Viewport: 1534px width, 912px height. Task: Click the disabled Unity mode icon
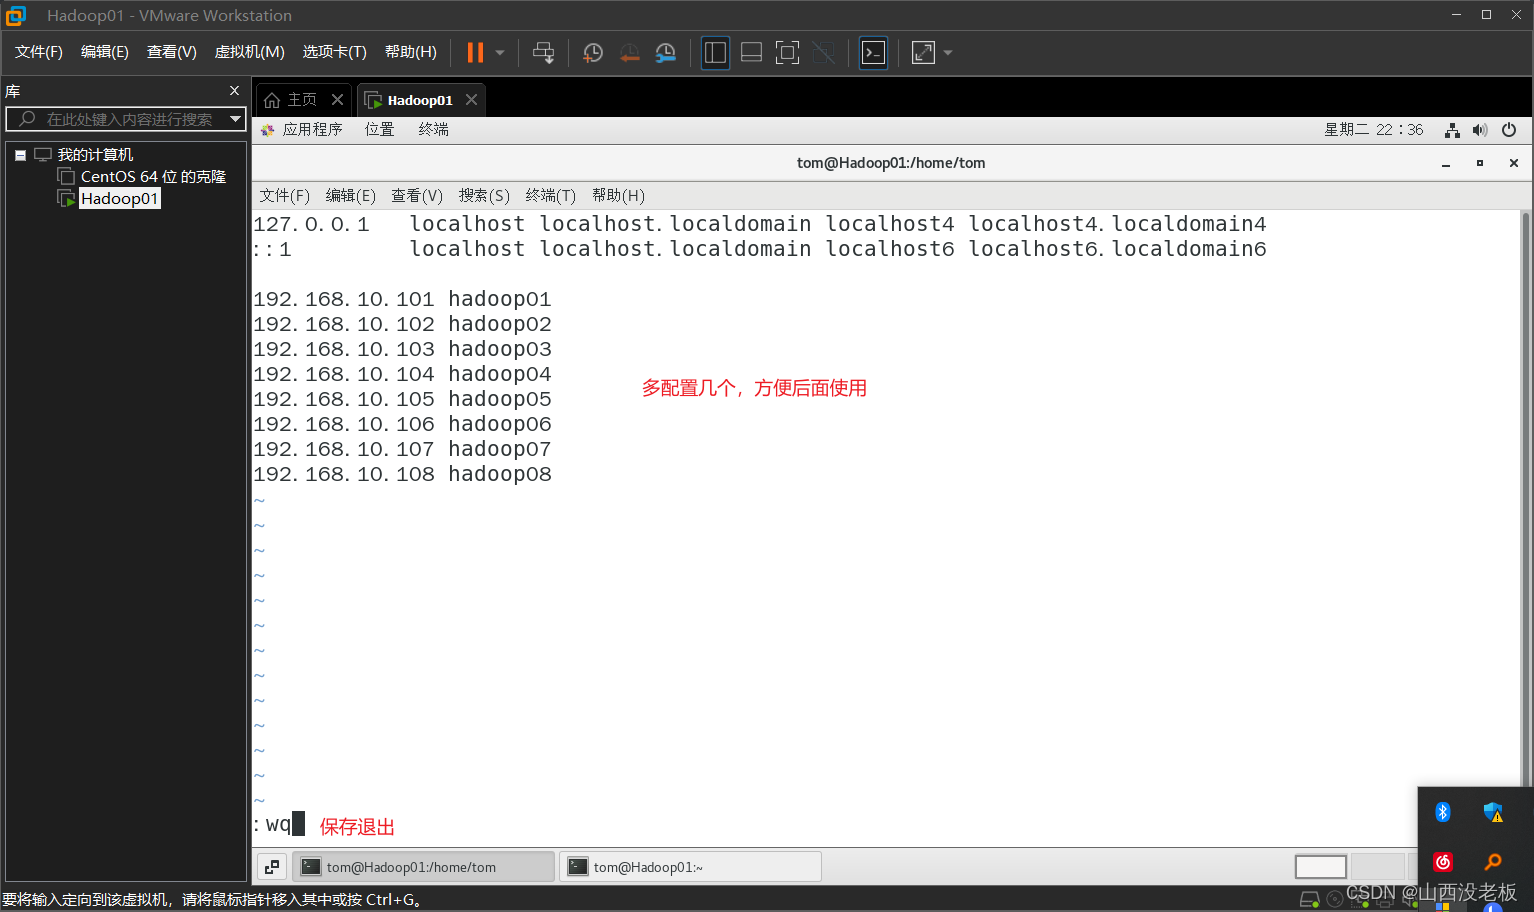(x=823, y=53)
